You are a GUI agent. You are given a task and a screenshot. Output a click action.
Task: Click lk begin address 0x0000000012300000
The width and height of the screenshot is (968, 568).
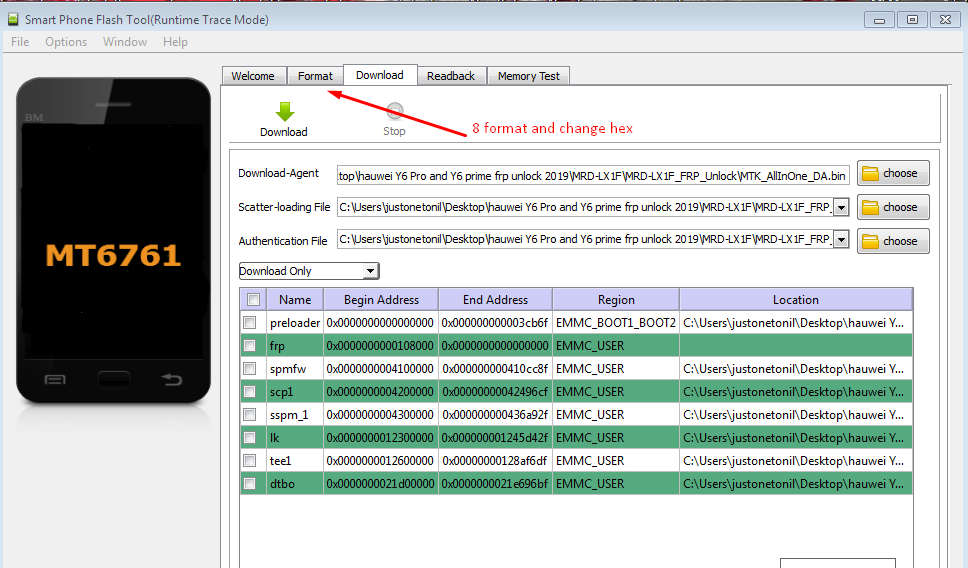(380, 438)
